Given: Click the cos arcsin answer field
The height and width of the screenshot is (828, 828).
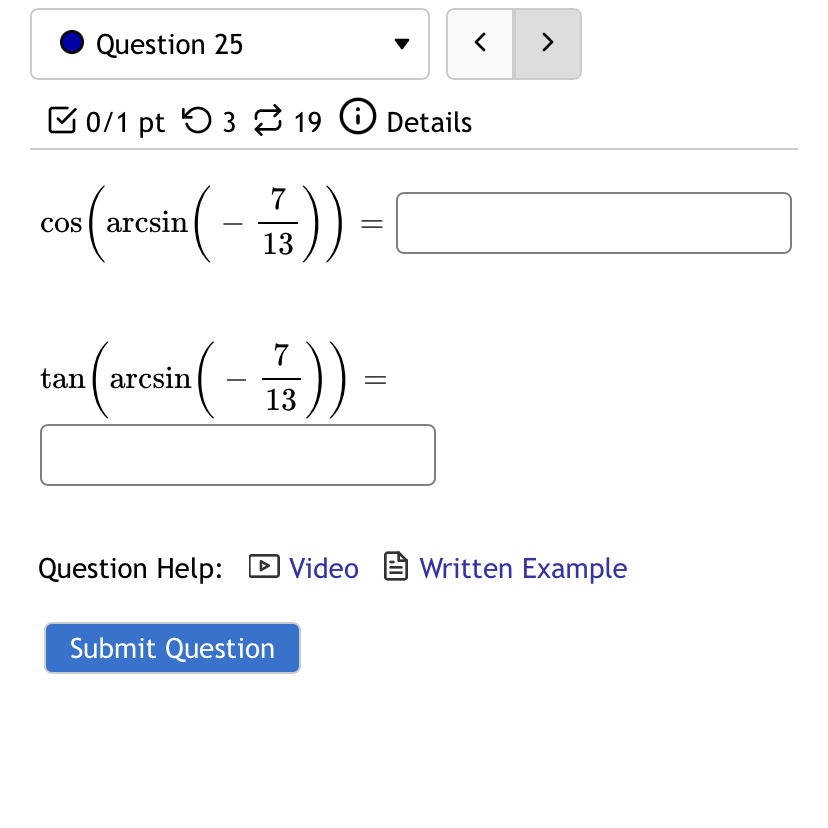Looking at the screenshot, I should (593, 222).
